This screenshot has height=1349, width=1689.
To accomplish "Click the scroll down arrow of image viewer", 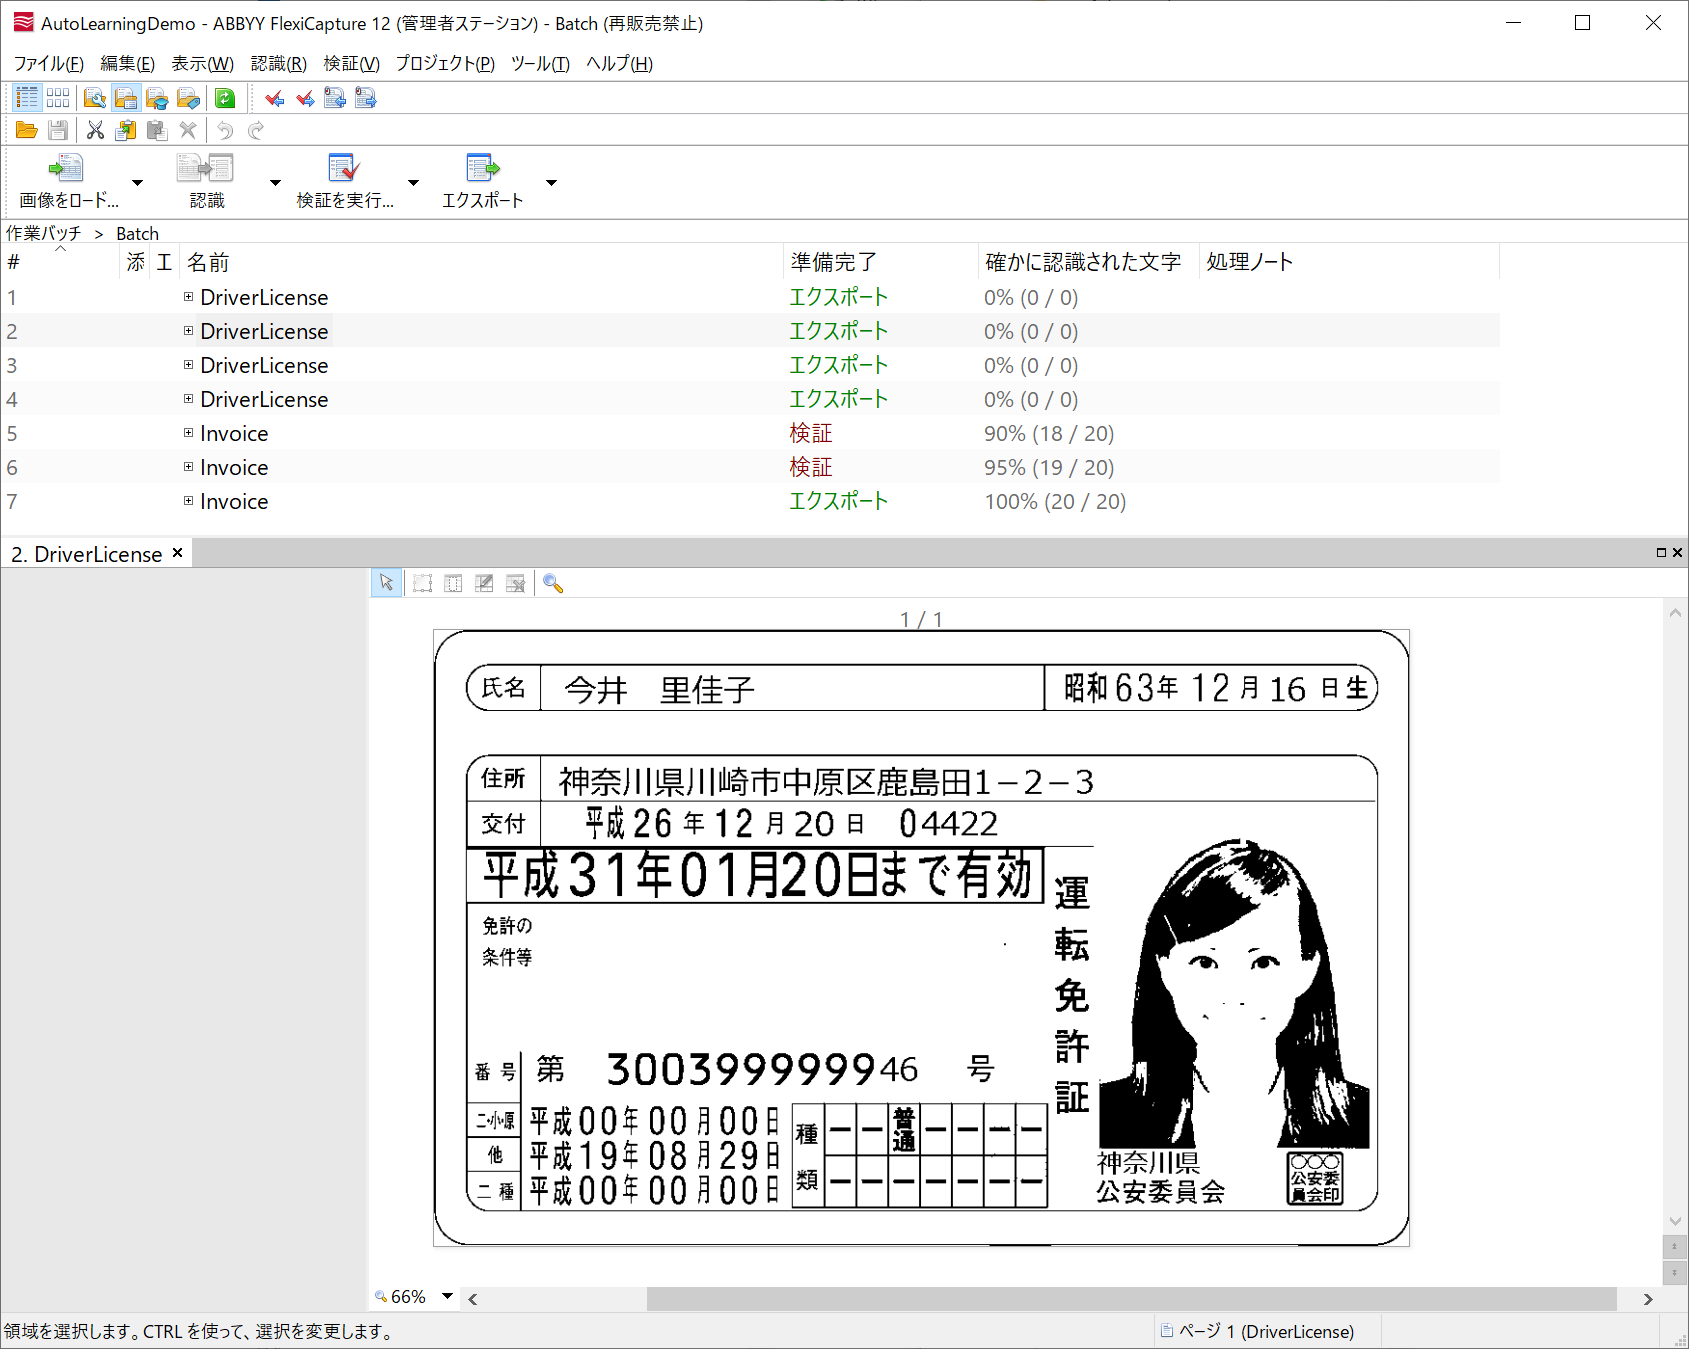I will (1675, 1221).
